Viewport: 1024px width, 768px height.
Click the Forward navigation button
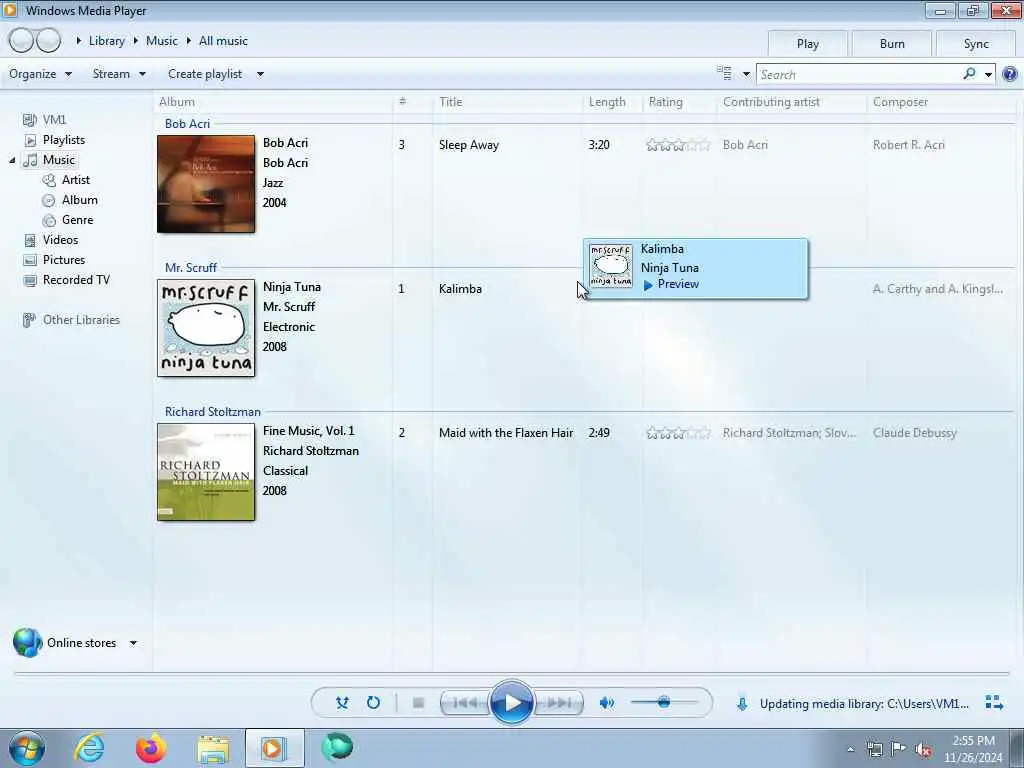point(48,40)
